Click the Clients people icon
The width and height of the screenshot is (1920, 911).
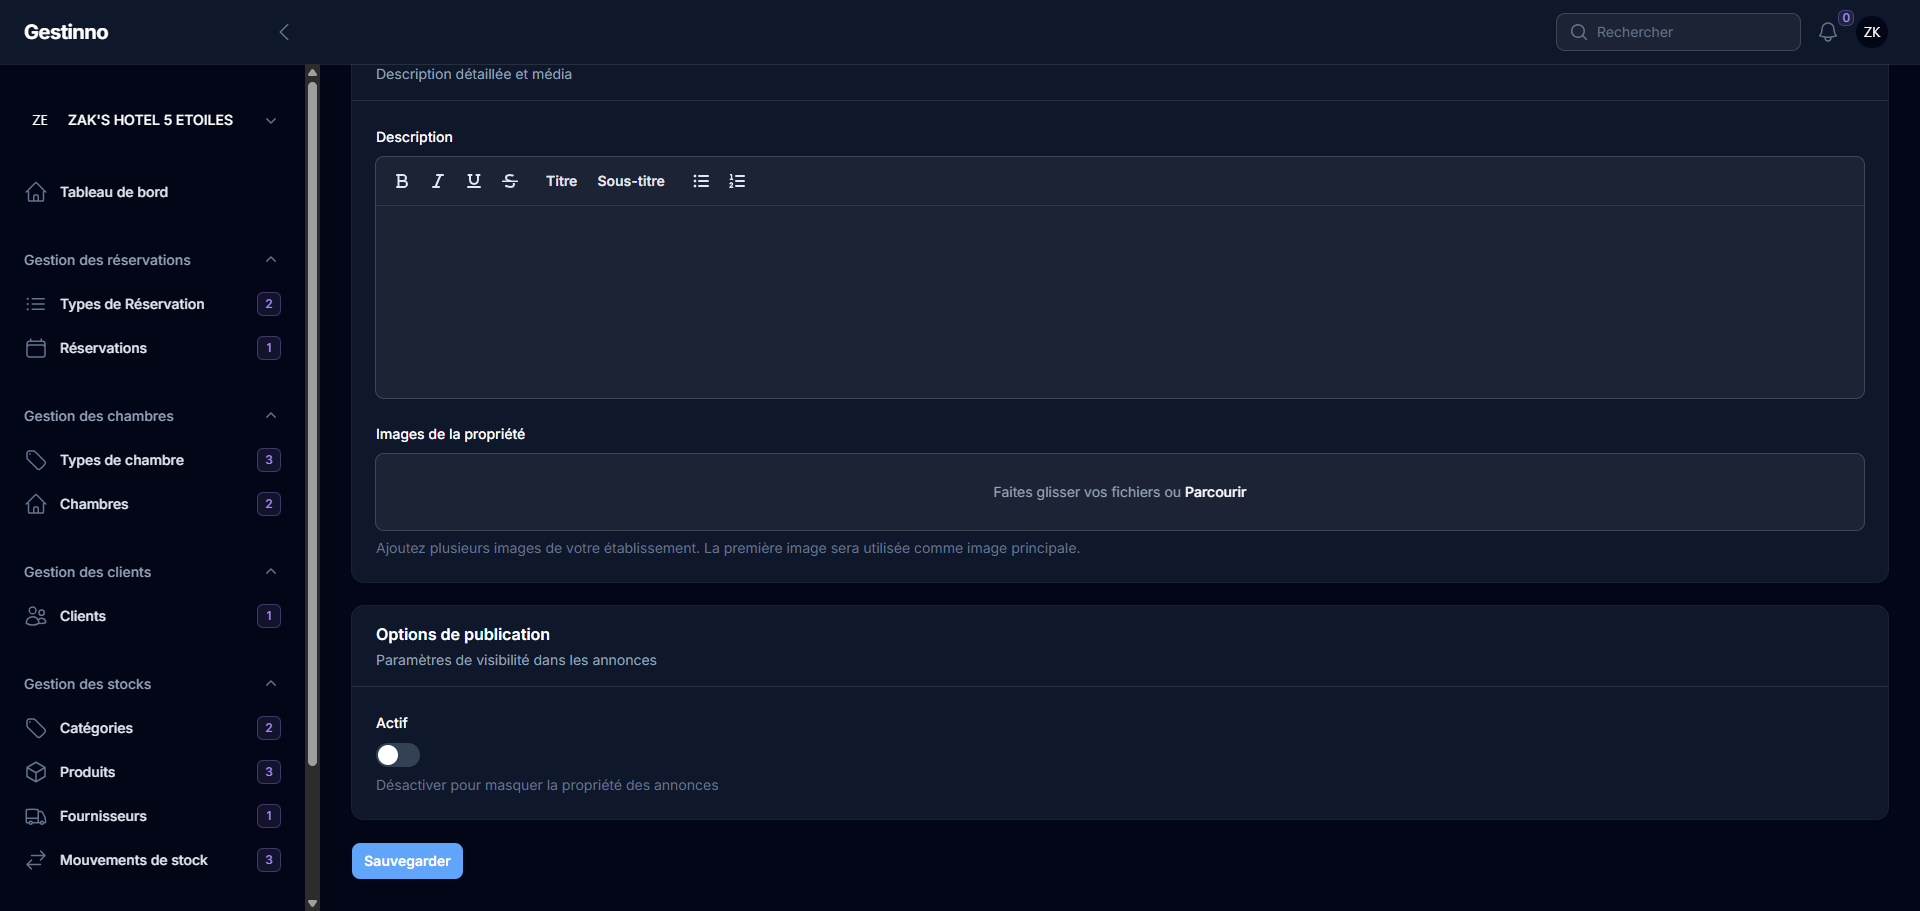(x=36, y=616)
